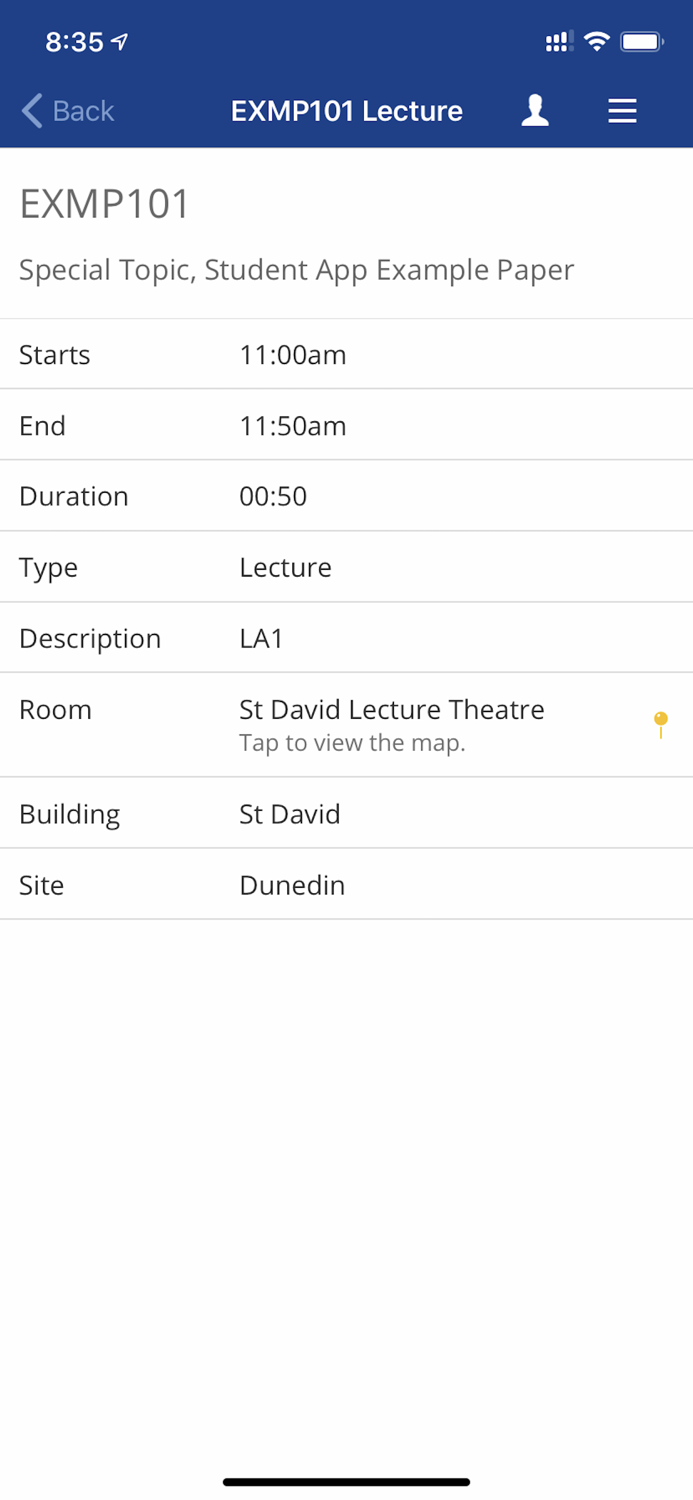Tap the battery indicator

(x=643, y=41)
